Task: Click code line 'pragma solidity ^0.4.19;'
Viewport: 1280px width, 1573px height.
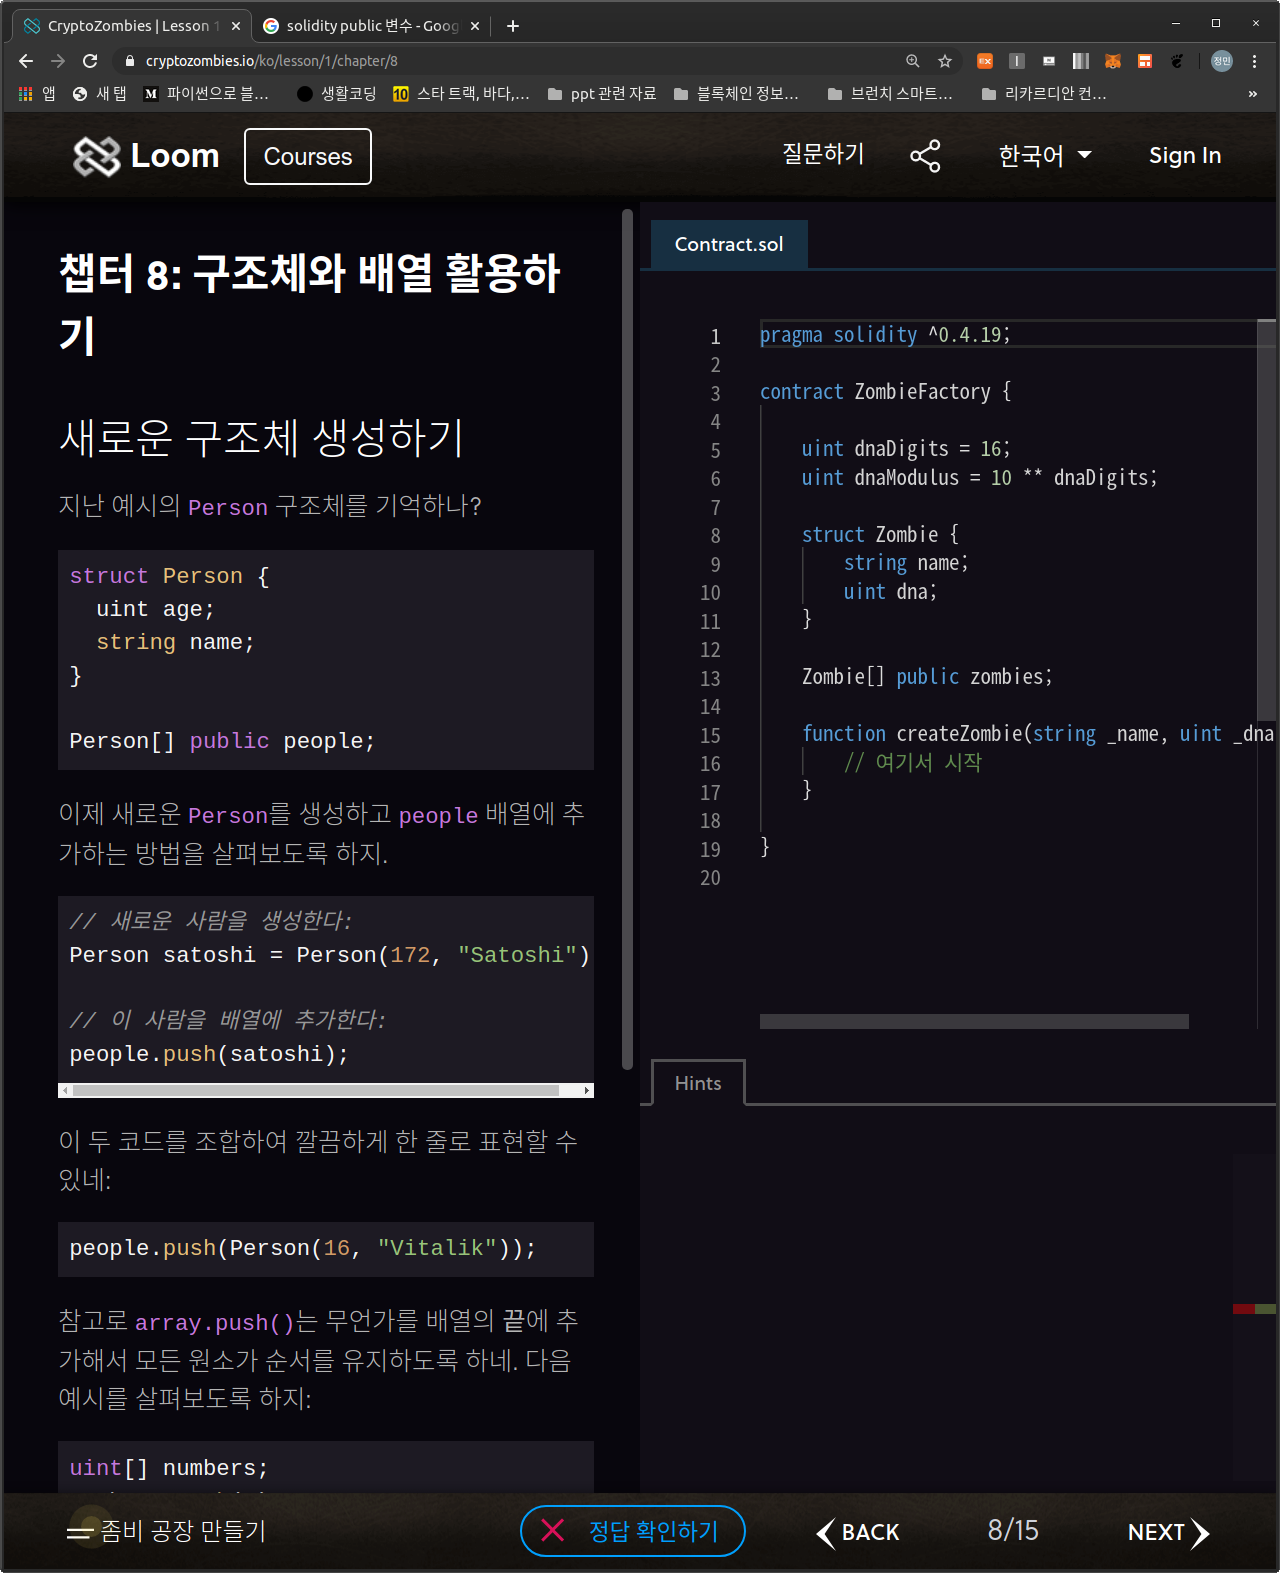Action: [x=885, y=335]
